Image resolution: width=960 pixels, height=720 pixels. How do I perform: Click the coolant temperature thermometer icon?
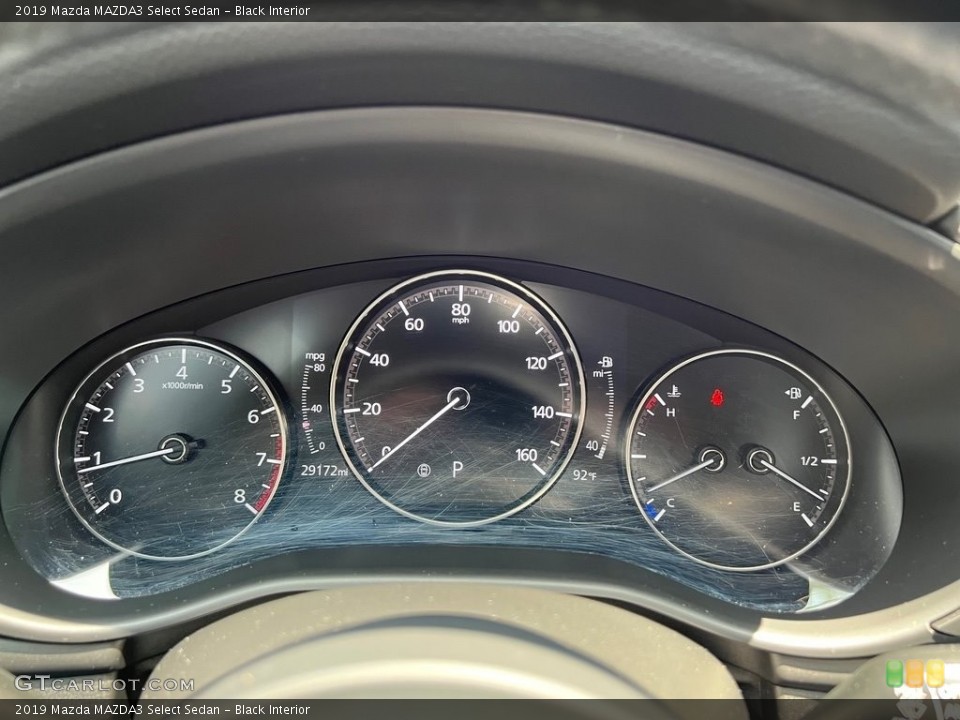(x=674, y=391)
